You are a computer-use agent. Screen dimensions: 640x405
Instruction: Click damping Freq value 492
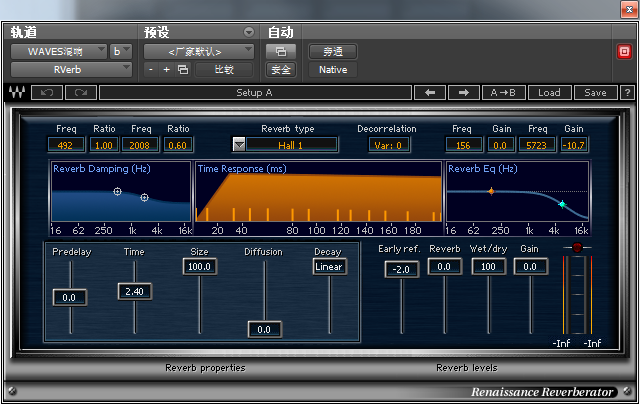(66, 145)
